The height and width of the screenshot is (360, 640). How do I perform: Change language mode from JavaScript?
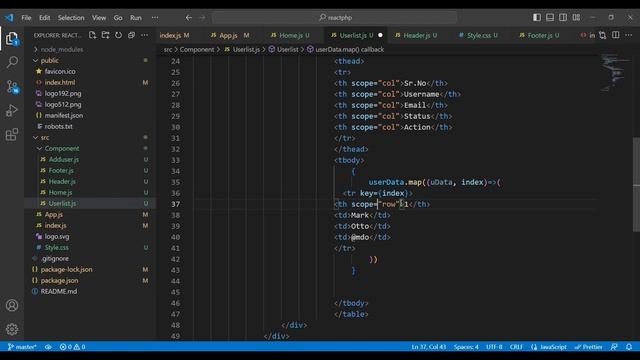[x=549, y=347]
